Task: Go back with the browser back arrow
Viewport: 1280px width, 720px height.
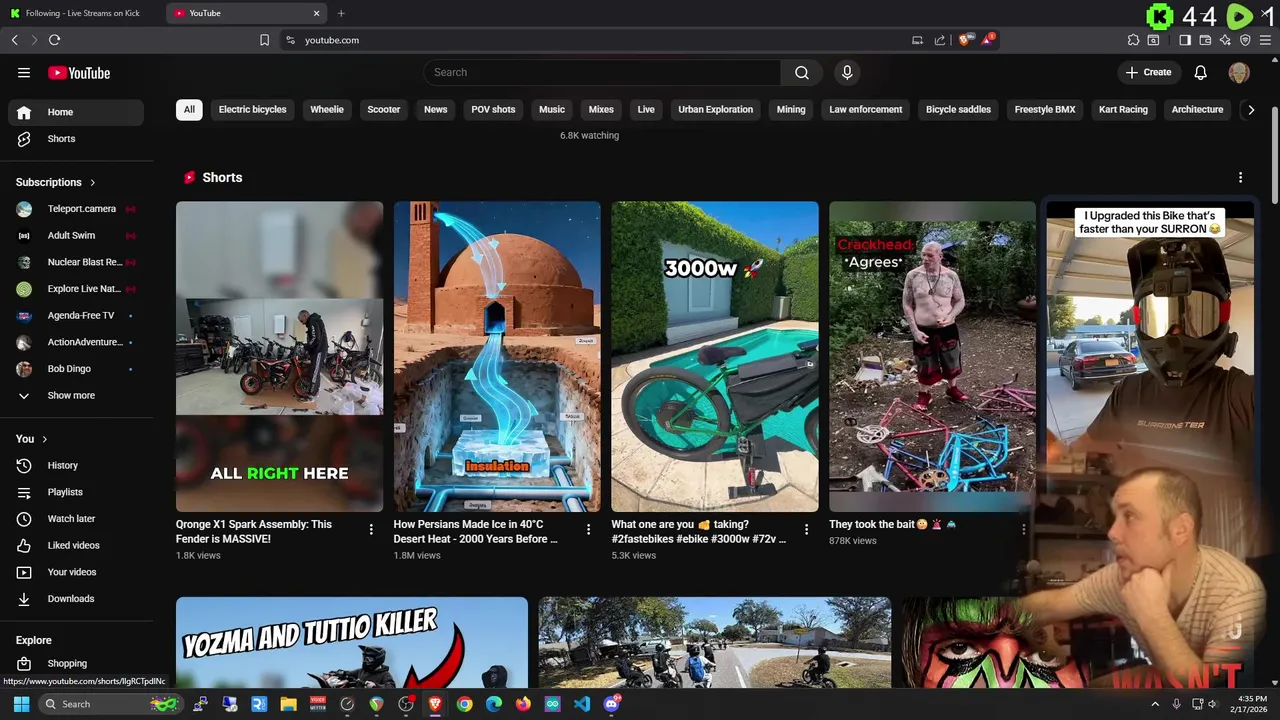Action: (x=15, y=40)
